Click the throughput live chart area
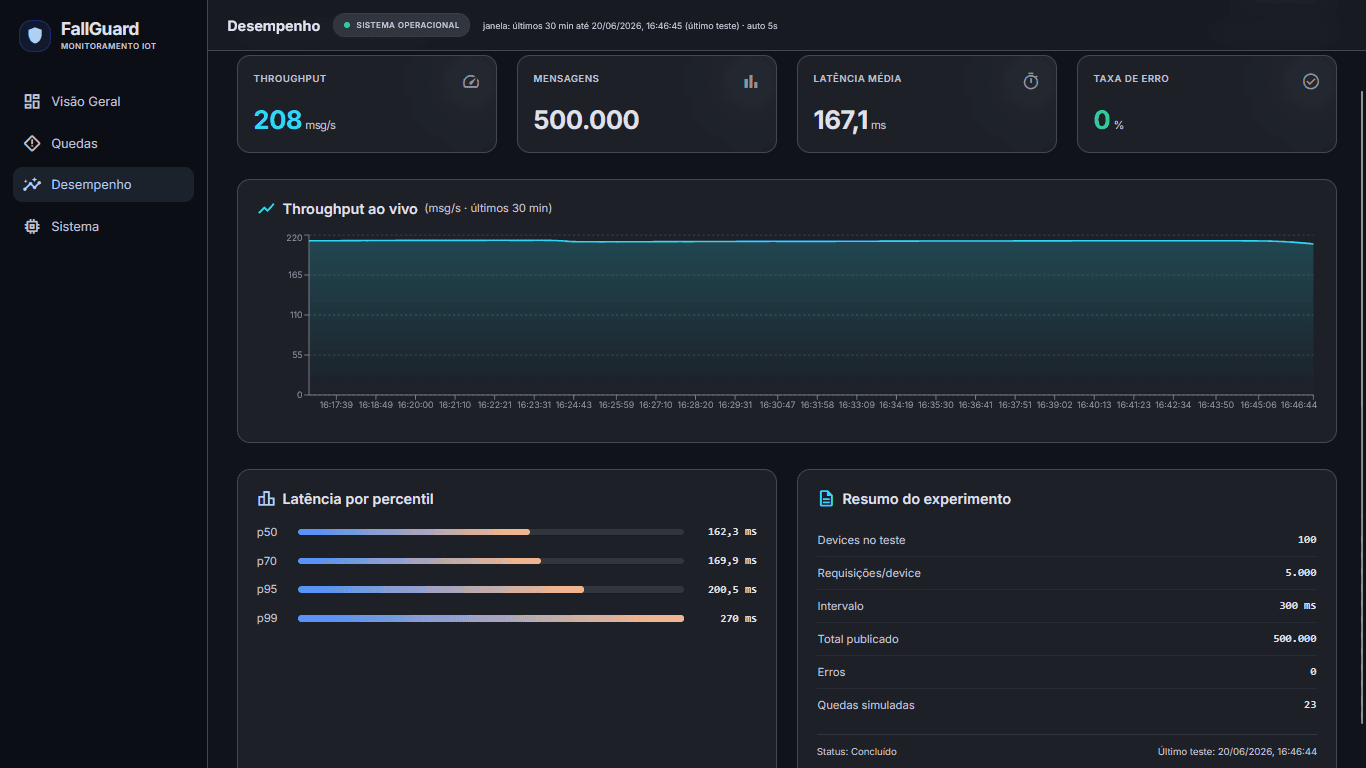1366x768 pixels. point(810,316)
